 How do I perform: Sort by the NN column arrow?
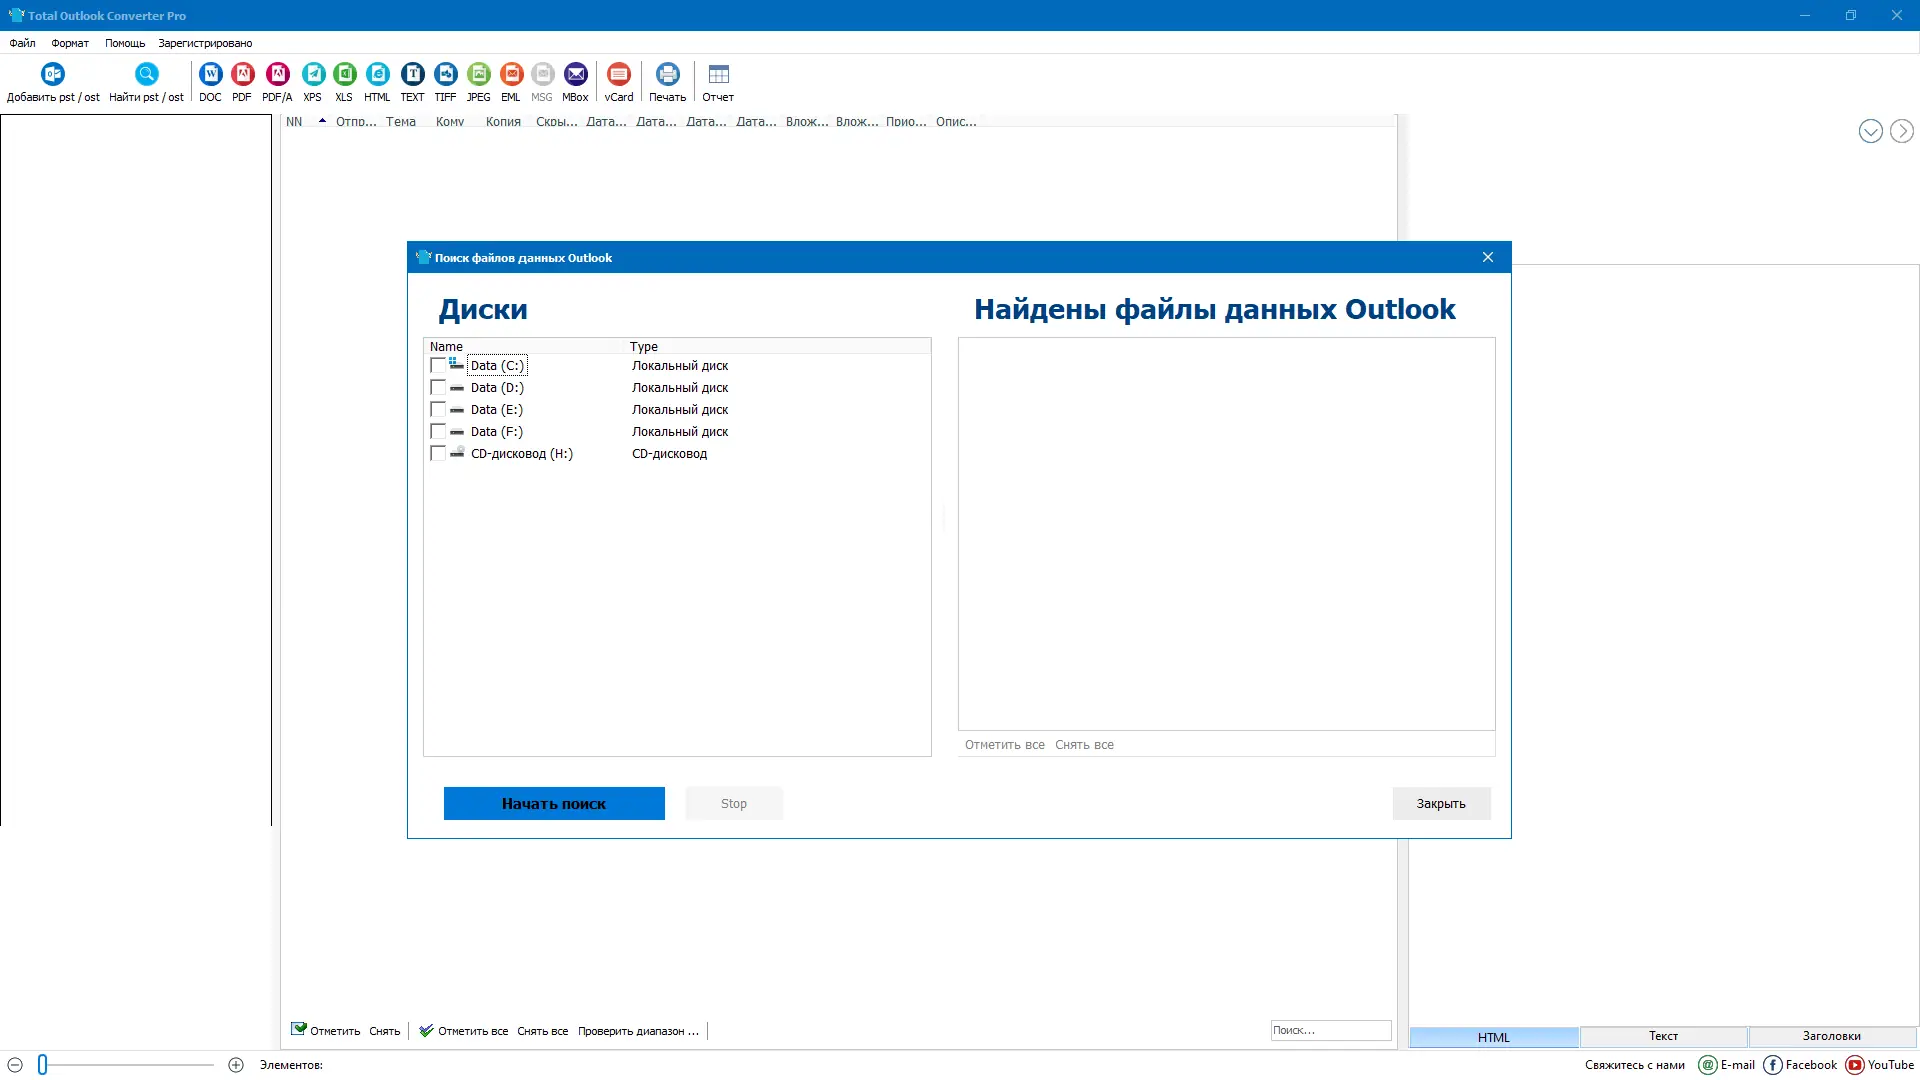click(322, 121)
